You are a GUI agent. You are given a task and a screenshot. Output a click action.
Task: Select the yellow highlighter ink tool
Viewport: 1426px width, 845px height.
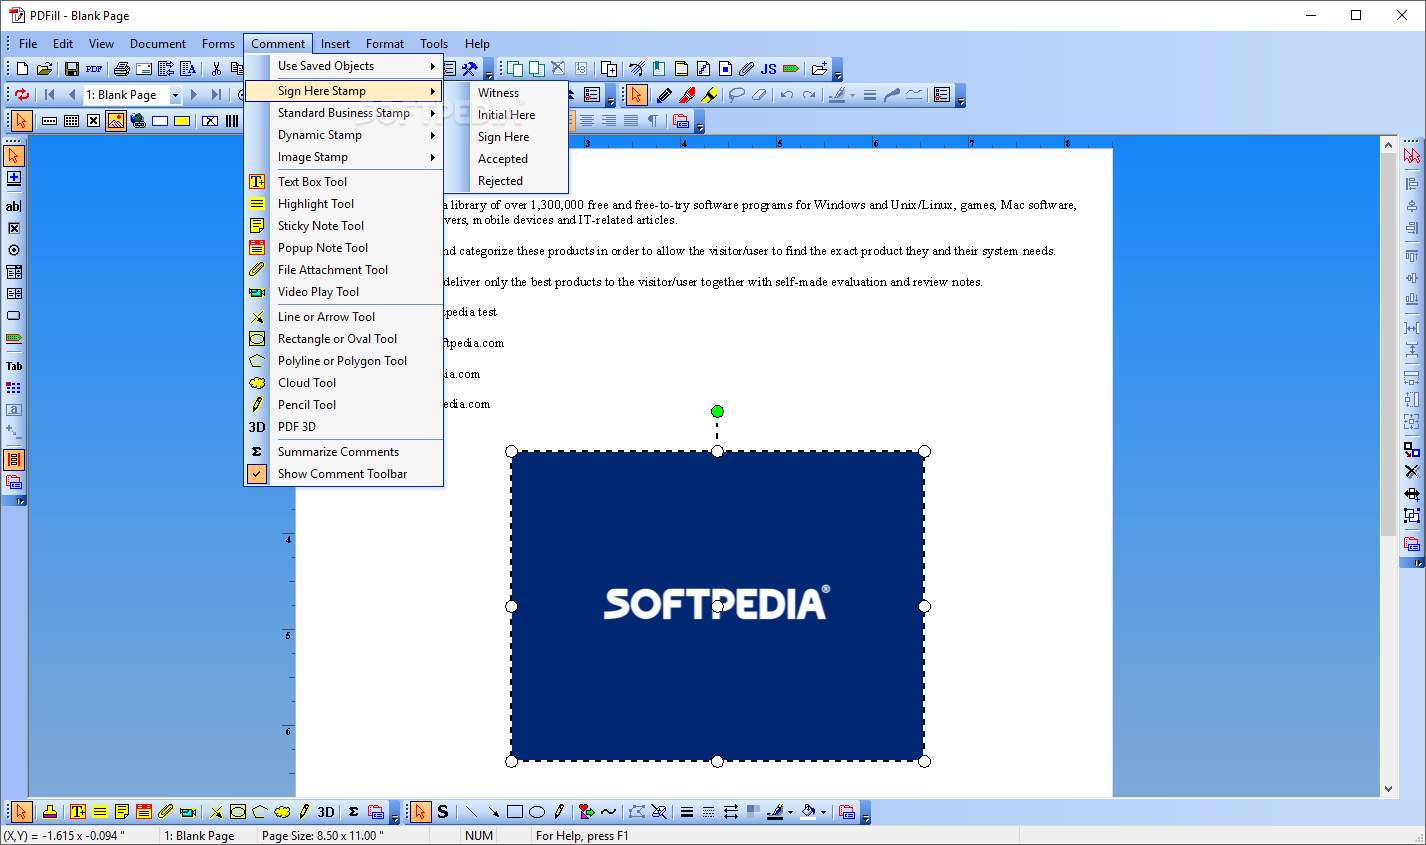[709, 95]
